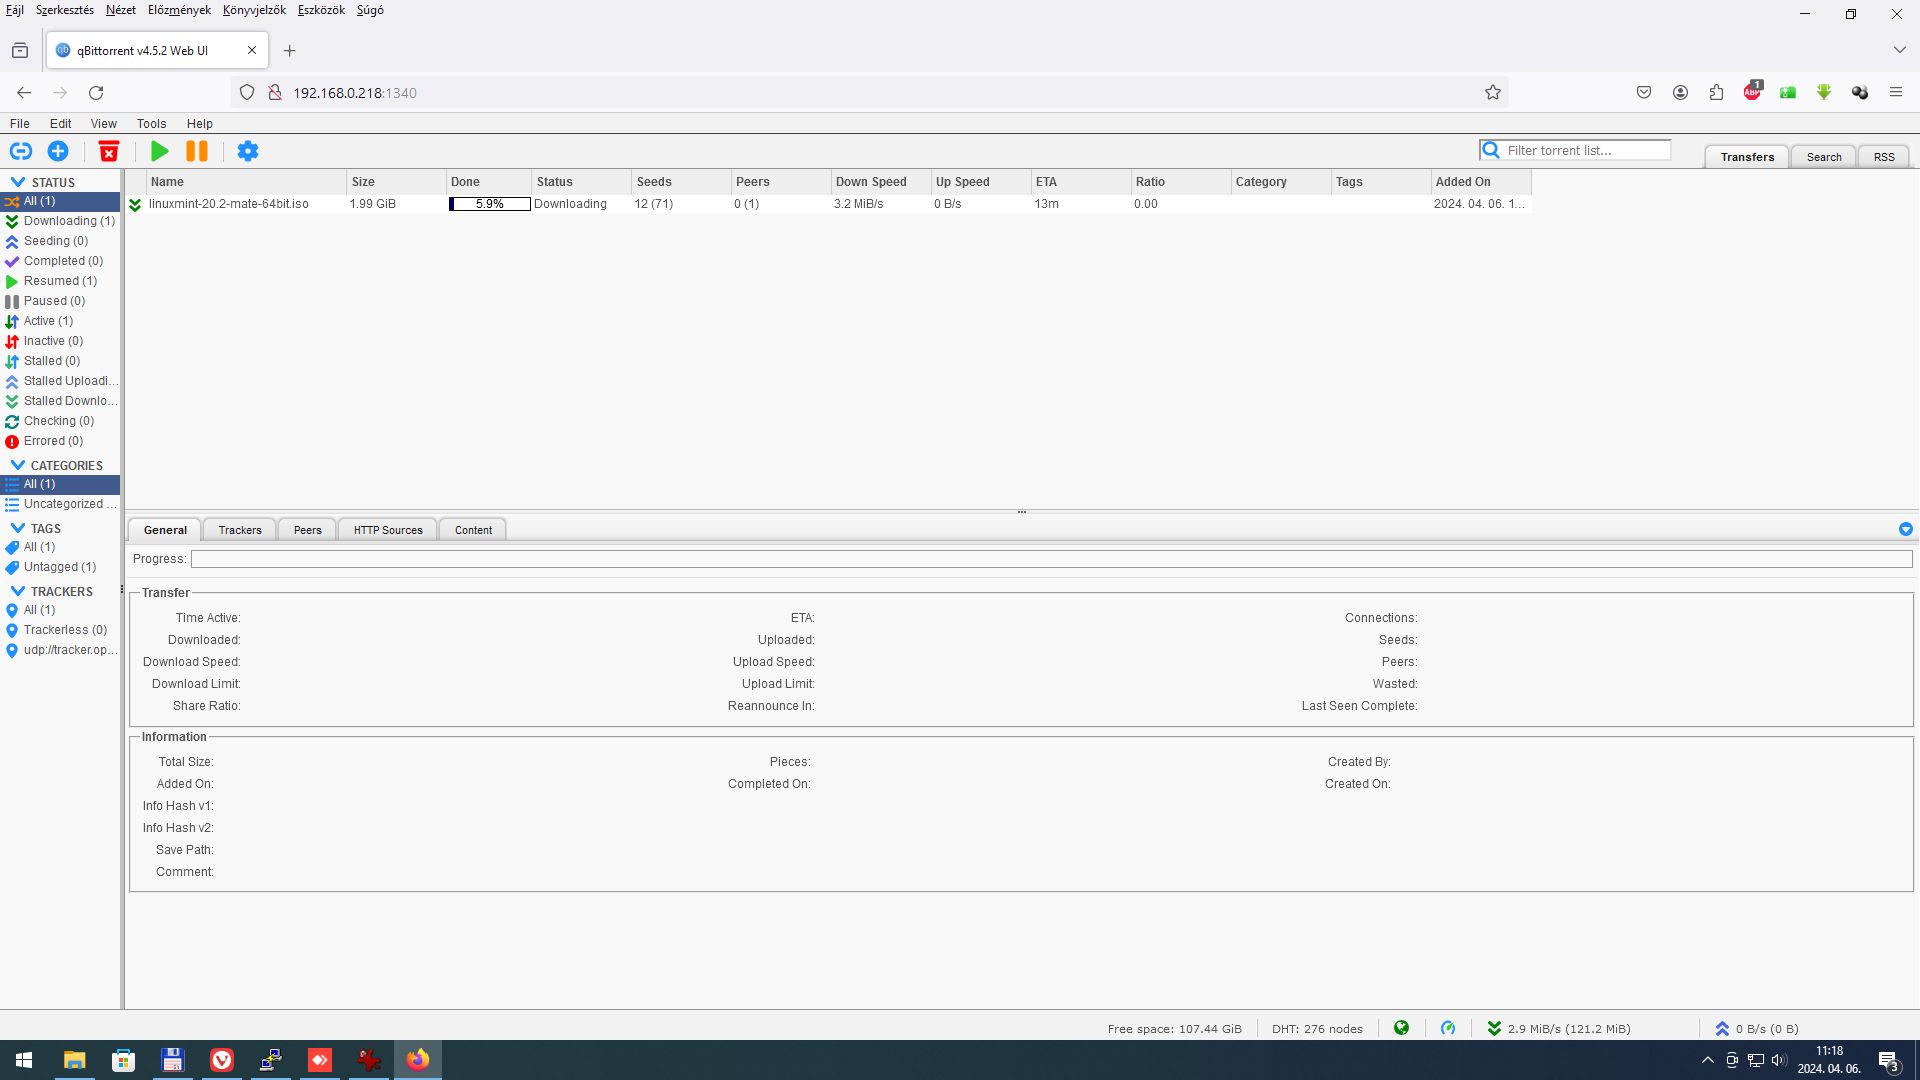Collapse the CATEGORIES filter section
The image size is (1920, 1080).
point(18,465)
